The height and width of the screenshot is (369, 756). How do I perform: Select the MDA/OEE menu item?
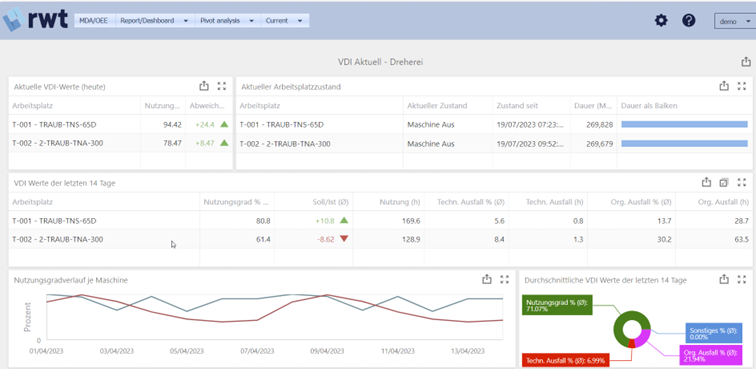tap(94, 21)
